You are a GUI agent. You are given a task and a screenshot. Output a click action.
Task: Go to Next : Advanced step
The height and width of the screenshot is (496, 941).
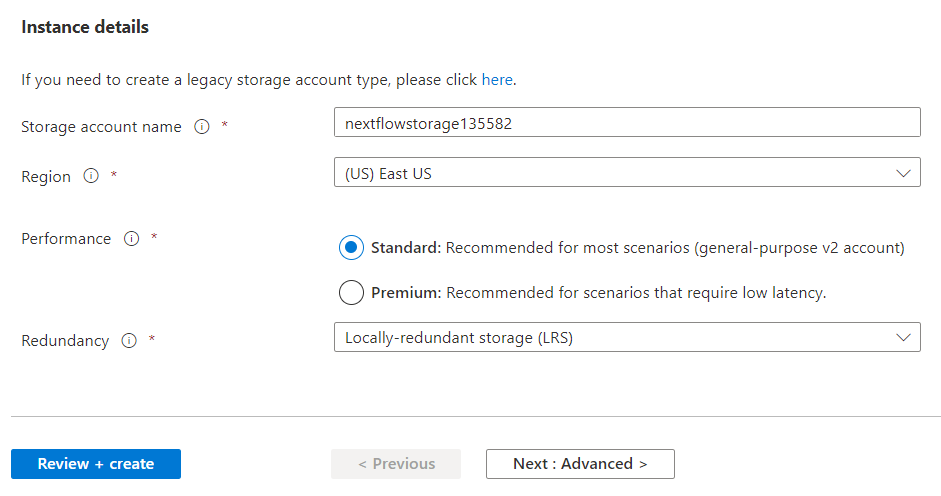click(x=580, y=464)
